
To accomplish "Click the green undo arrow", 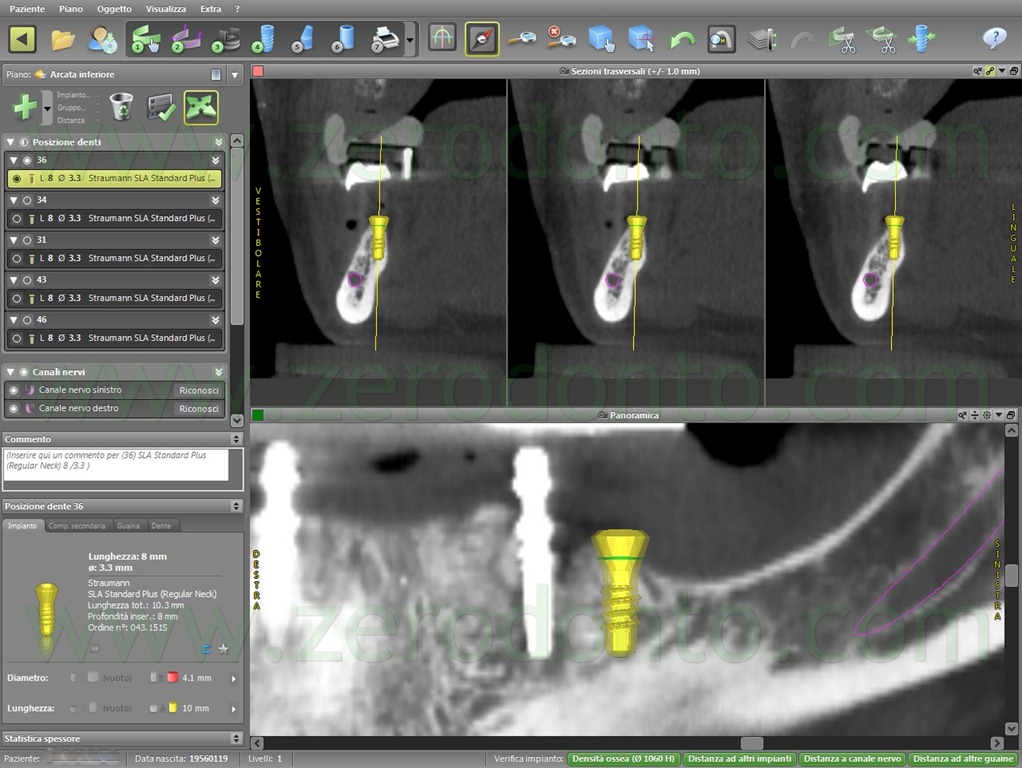I will tap(682, 40).
